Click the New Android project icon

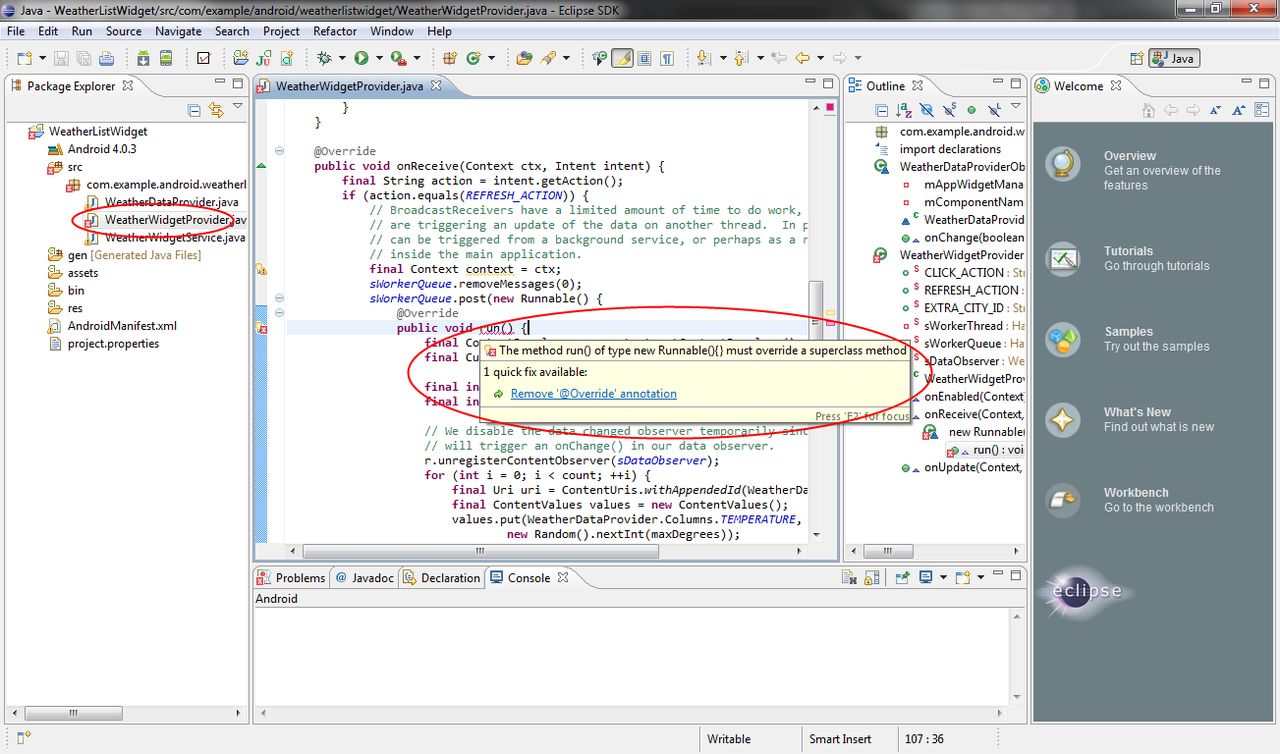pyautogui.click(x=241, y=58)
